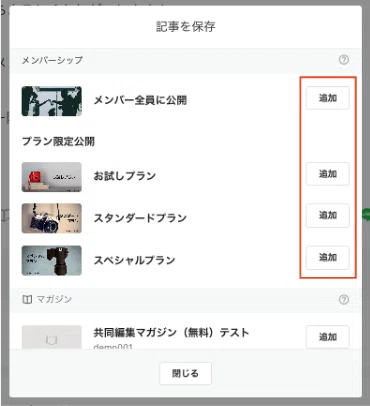
Task: Click the book icon next to マガジン
Action: point(27,299)
